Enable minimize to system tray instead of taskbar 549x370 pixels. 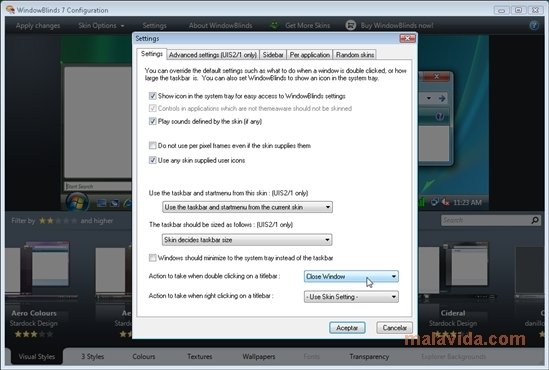tap(152, 258)
